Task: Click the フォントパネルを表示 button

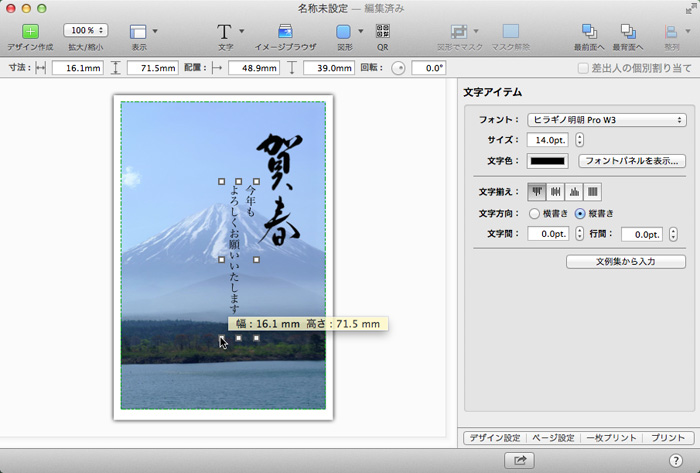Action: click(632, 160)
